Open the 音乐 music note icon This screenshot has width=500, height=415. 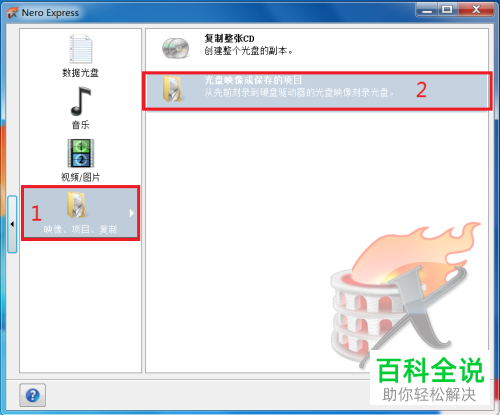click(x=81, y=101)
